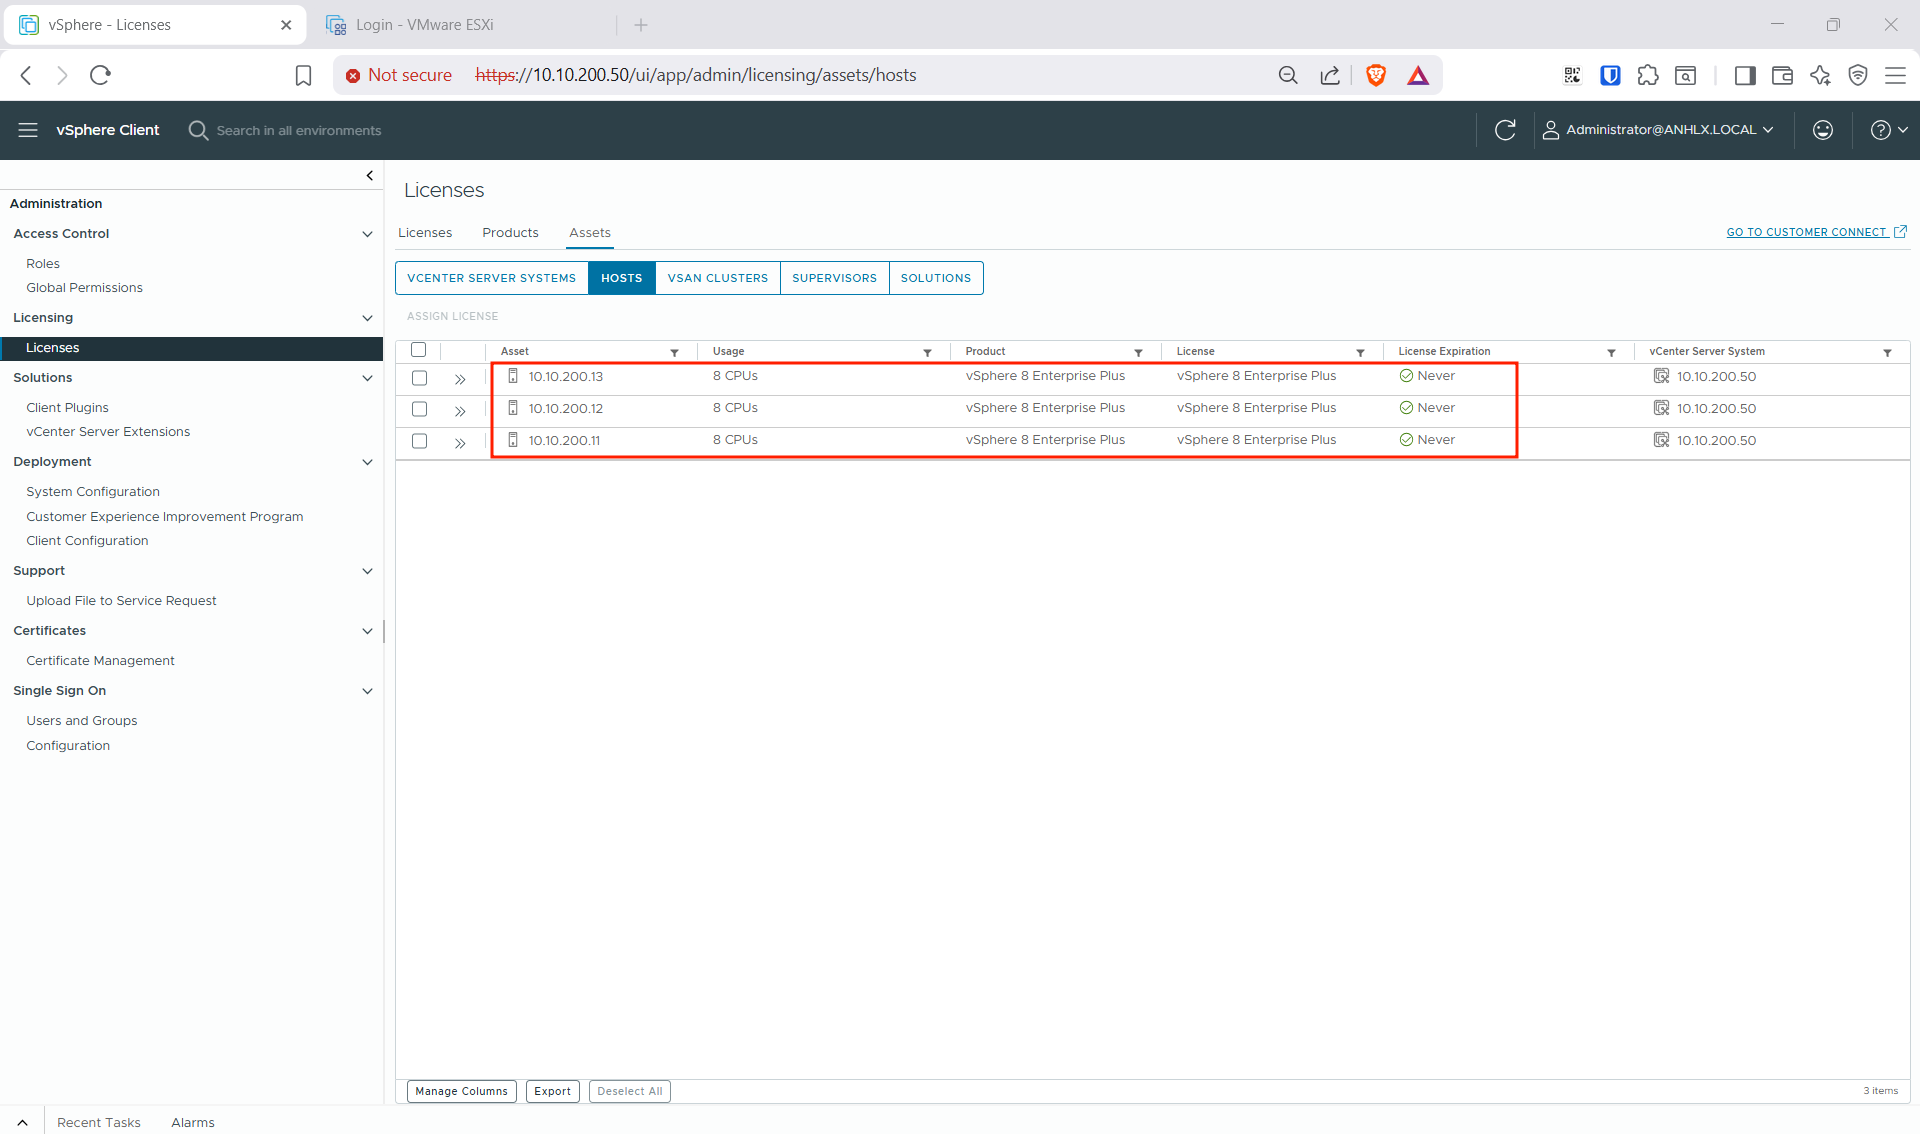Collapse the Access Control section
The height and width of the screenshot is (1134, 1920).
coord(367,234)
